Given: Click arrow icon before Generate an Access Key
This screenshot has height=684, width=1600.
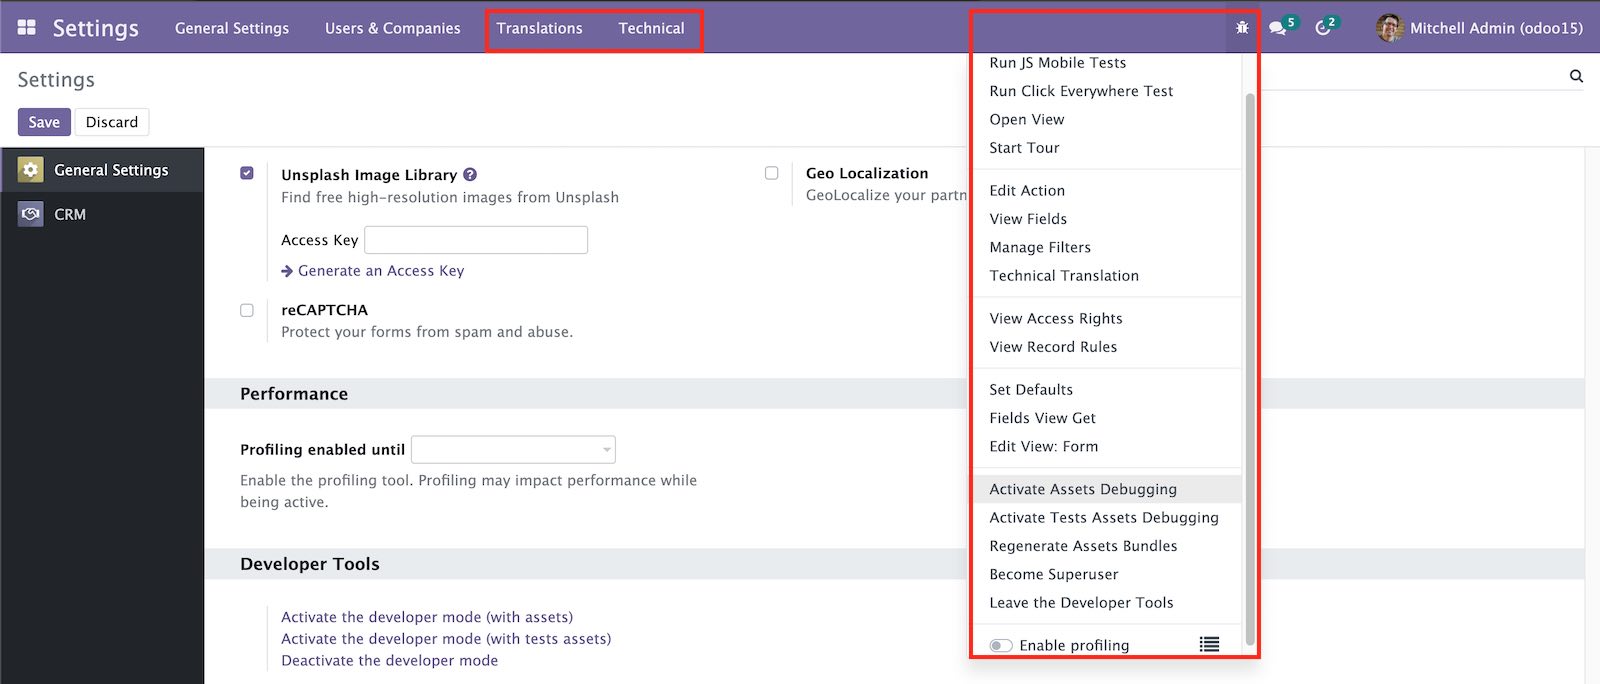Looking at the screenshot, I should pyautogui.click(x=287, y=271).
